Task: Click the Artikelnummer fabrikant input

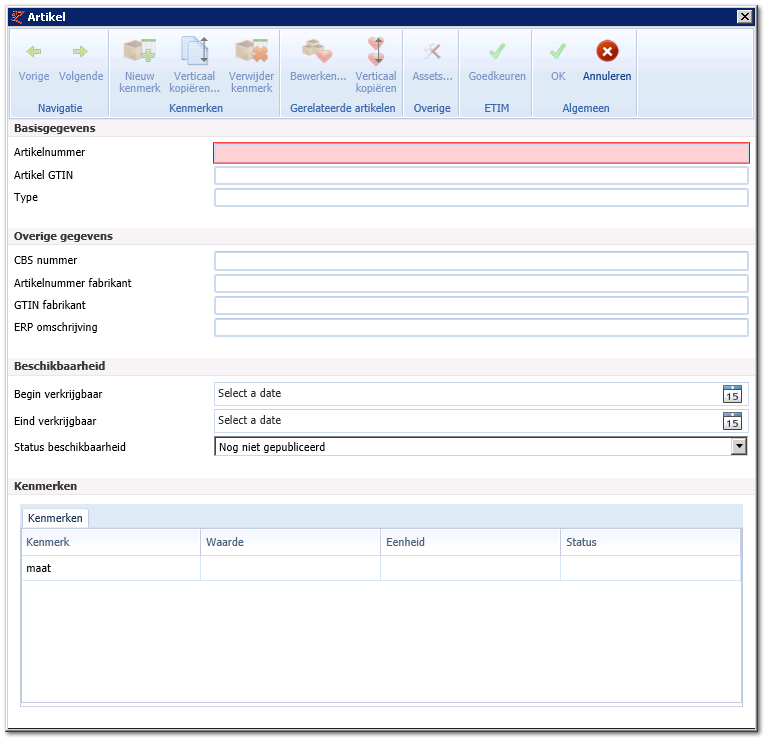Action: 481,283
